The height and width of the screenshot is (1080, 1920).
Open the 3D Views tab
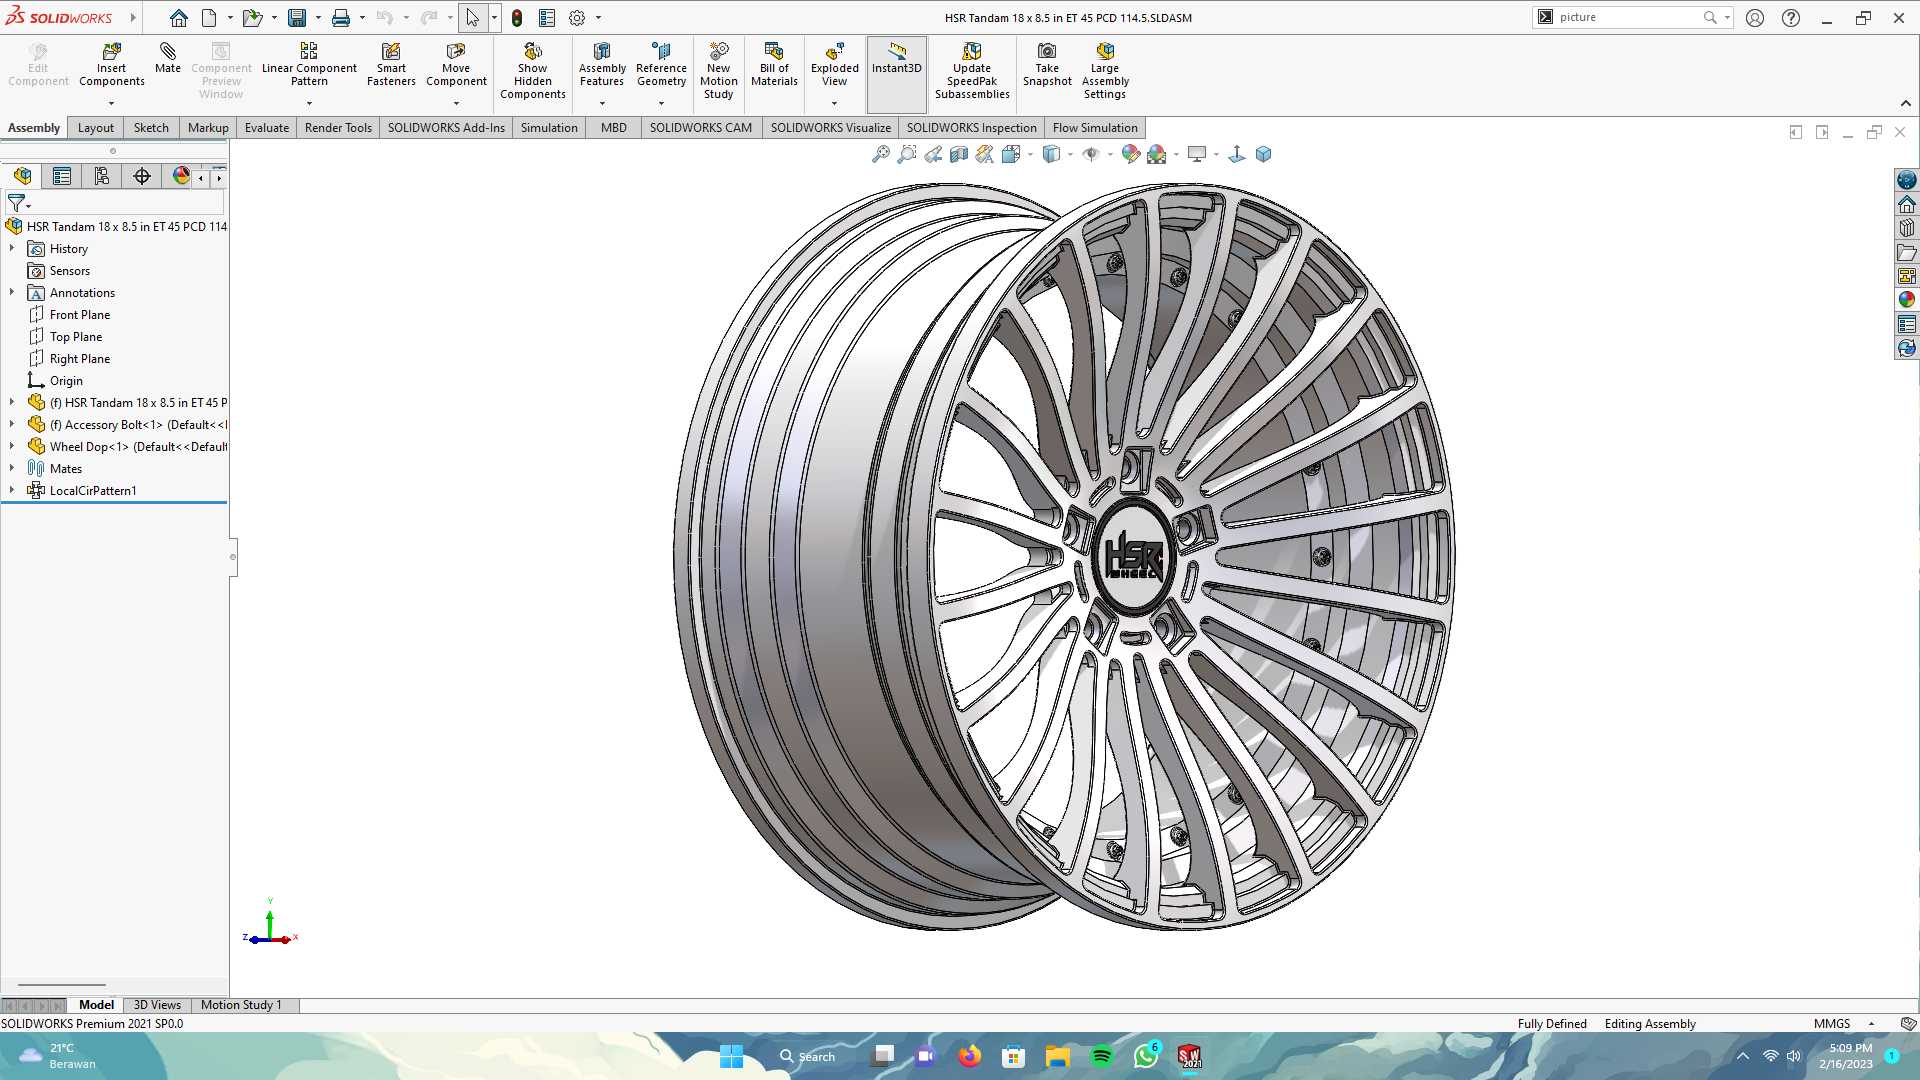coord(157,1005)
